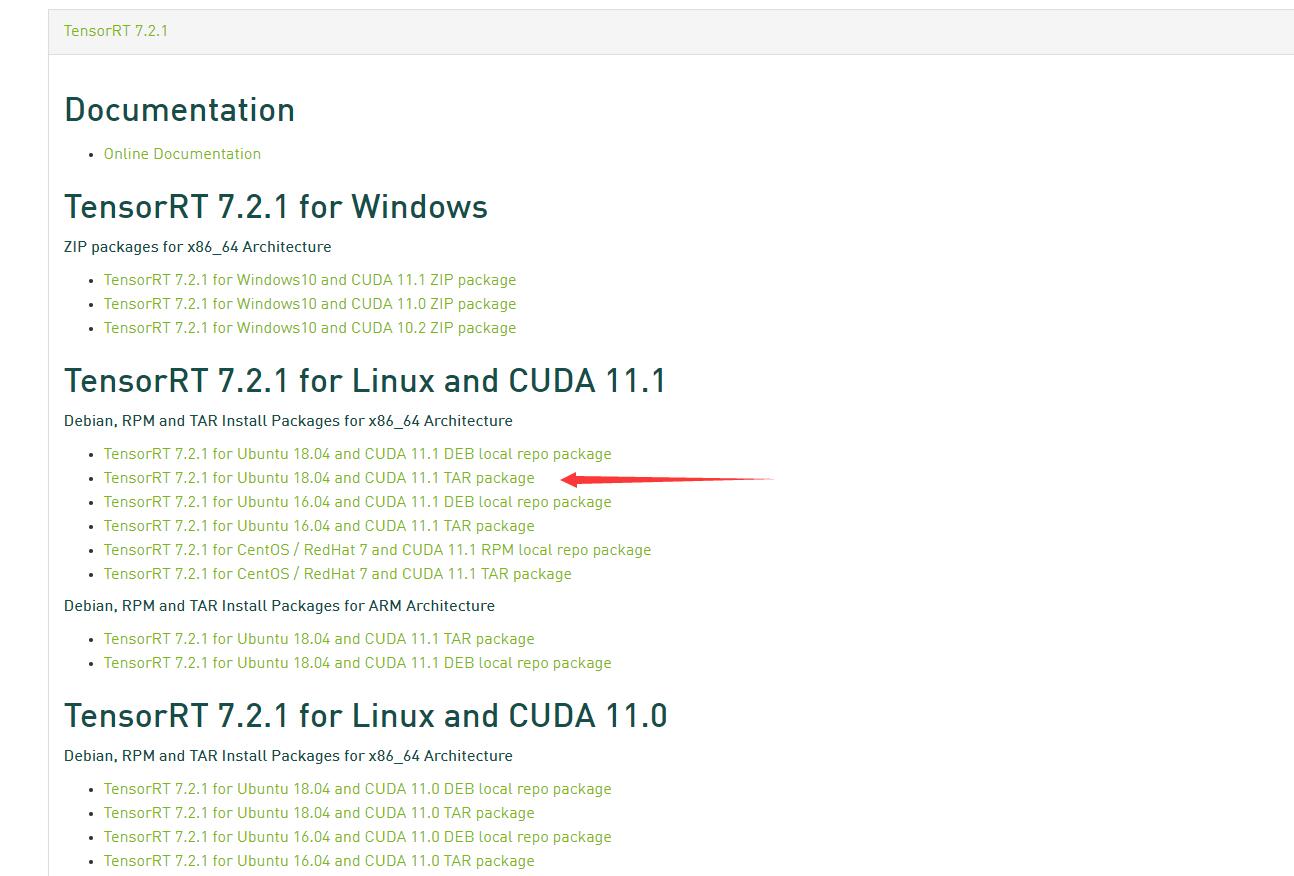This screenshot has width=1294, height=876.
Task: Download ARM Ubuntu 18.04 CUDA 11.1 DEB package
Action: (x=357, y=663)
